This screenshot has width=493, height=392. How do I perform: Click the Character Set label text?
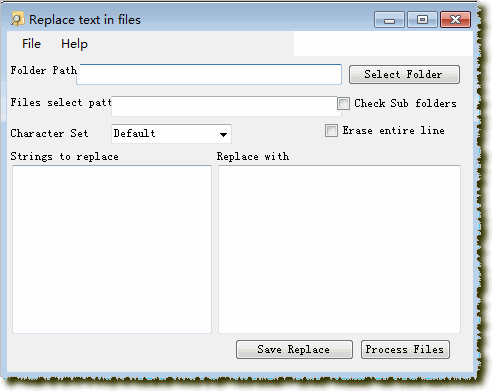[49, 133]
